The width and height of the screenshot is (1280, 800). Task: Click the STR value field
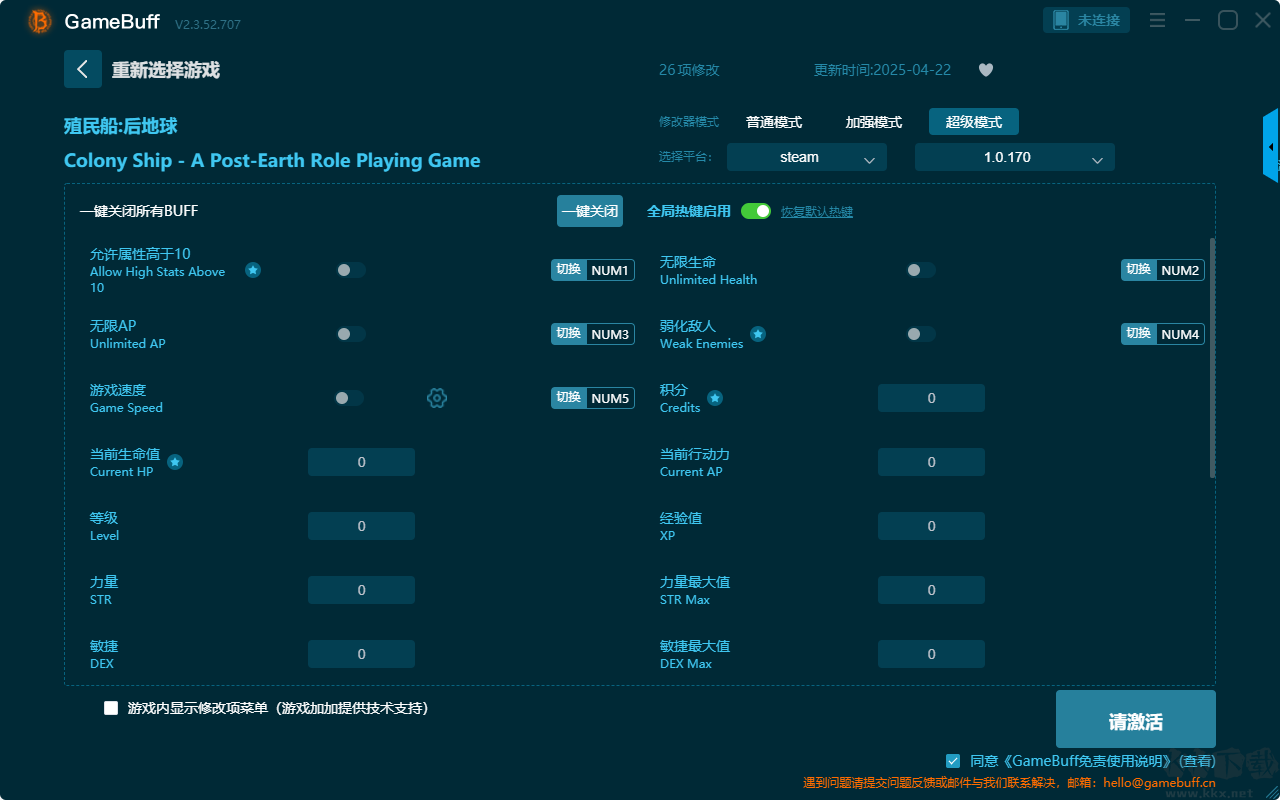pyautogui.click(x=361, y=590)
